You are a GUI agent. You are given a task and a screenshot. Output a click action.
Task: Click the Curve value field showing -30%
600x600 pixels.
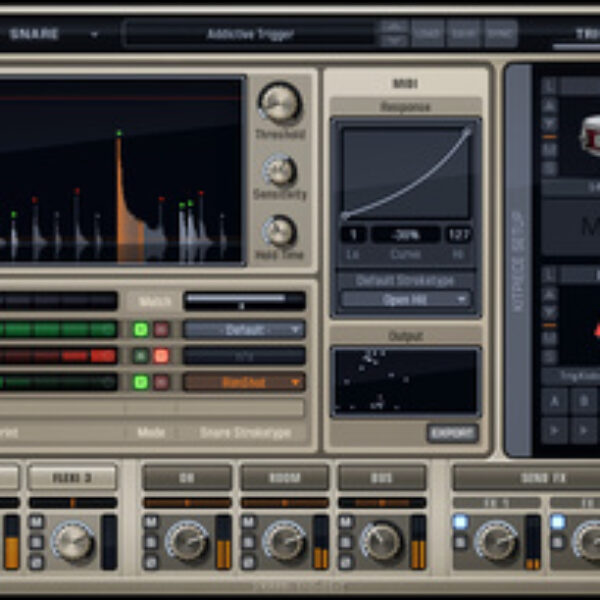(405, 235)
